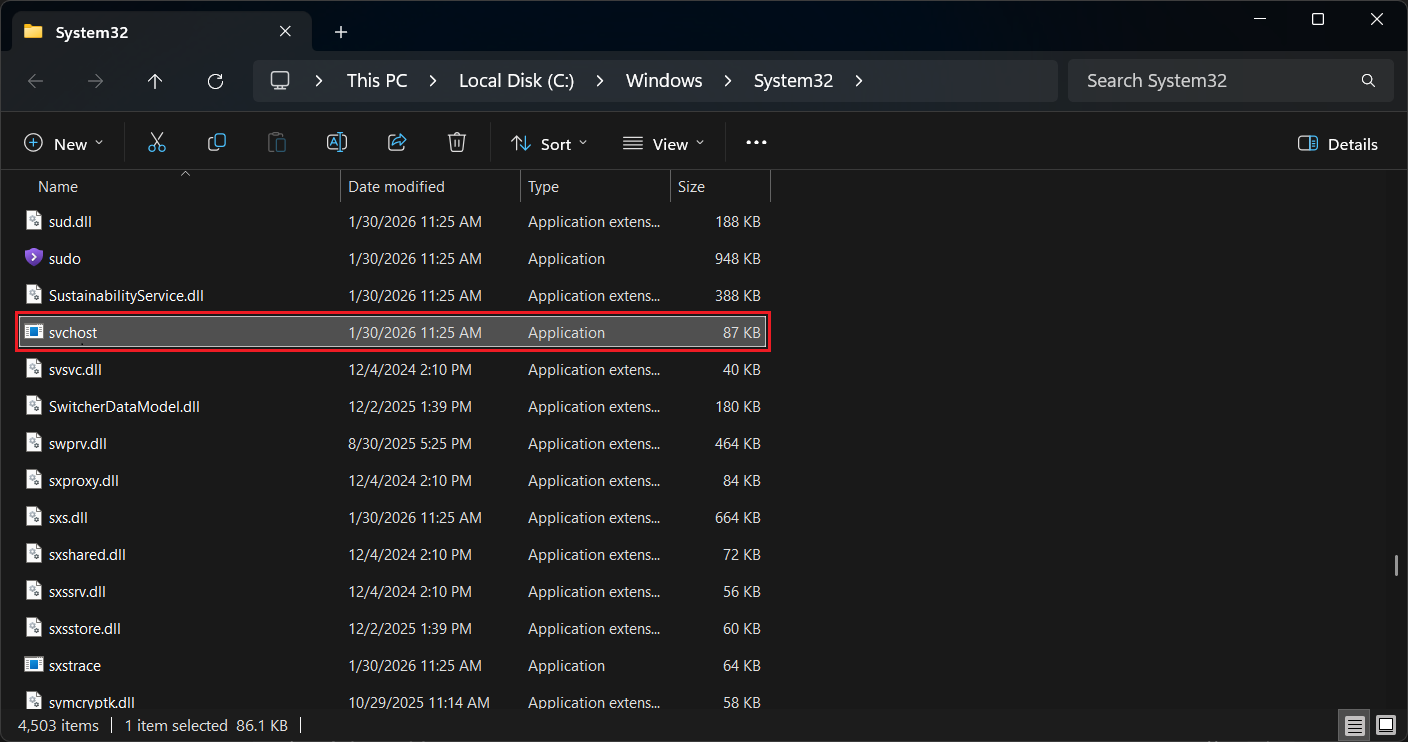Viewport: 1408px width, 742px height.
Task: Click the Cut scissors icon
Action: click(156, 143)
